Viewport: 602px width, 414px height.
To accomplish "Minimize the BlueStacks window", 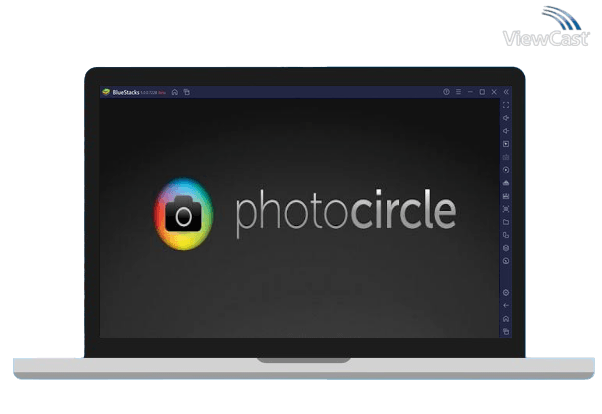I will click(x=470, y=92).
